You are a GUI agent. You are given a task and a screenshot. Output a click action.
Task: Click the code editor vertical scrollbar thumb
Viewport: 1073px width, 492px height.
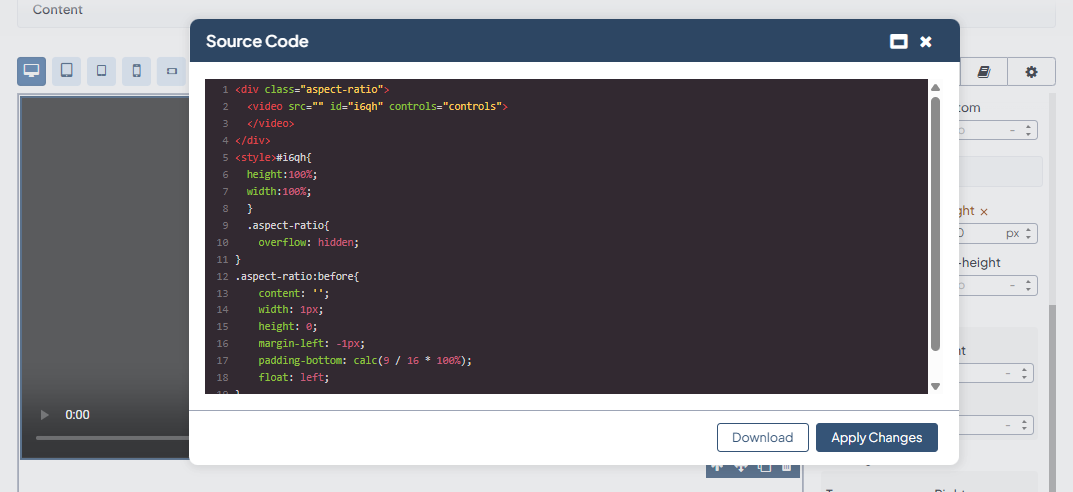[935, 224]
